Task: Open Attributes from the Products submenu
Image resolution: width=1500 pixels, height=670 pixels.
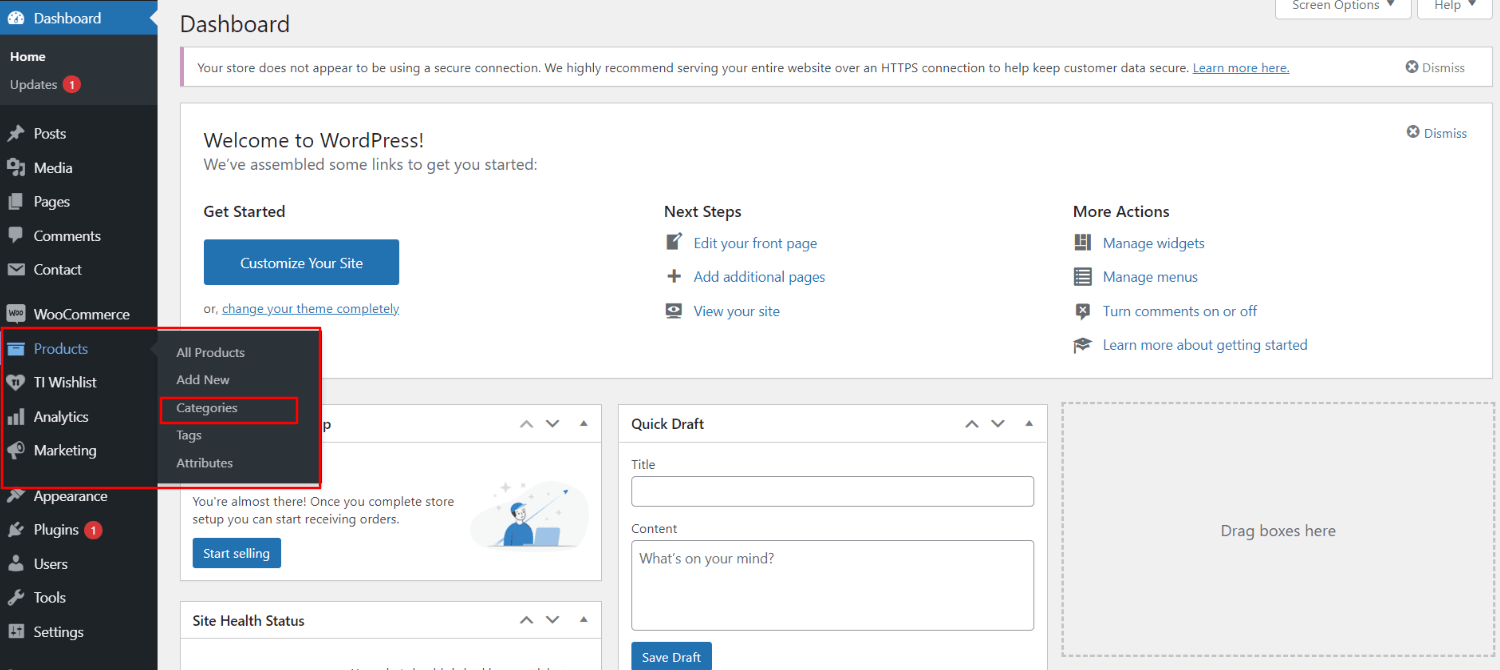Action: [204, 463]
